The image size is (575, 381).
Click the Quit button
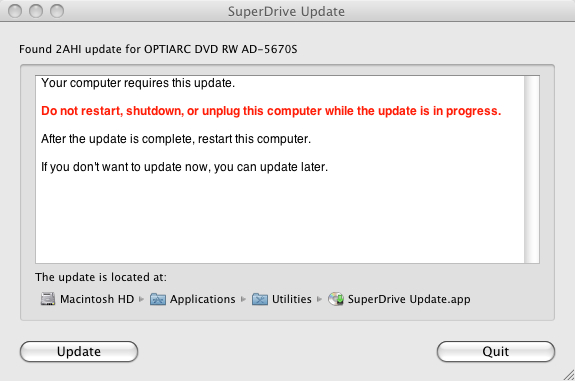pyautogui.click(x=496, y=351)
